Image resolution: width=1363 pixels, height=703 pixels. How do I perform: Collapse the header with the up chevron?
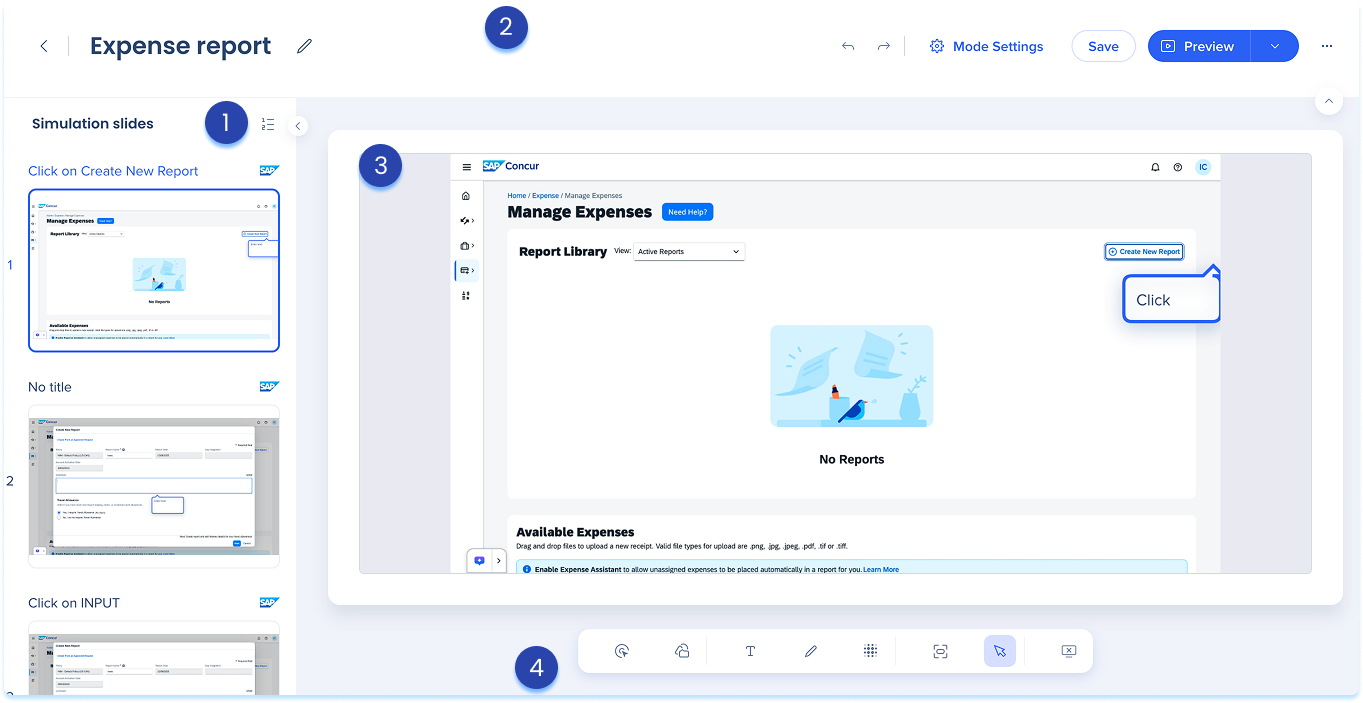[1328, 101]
